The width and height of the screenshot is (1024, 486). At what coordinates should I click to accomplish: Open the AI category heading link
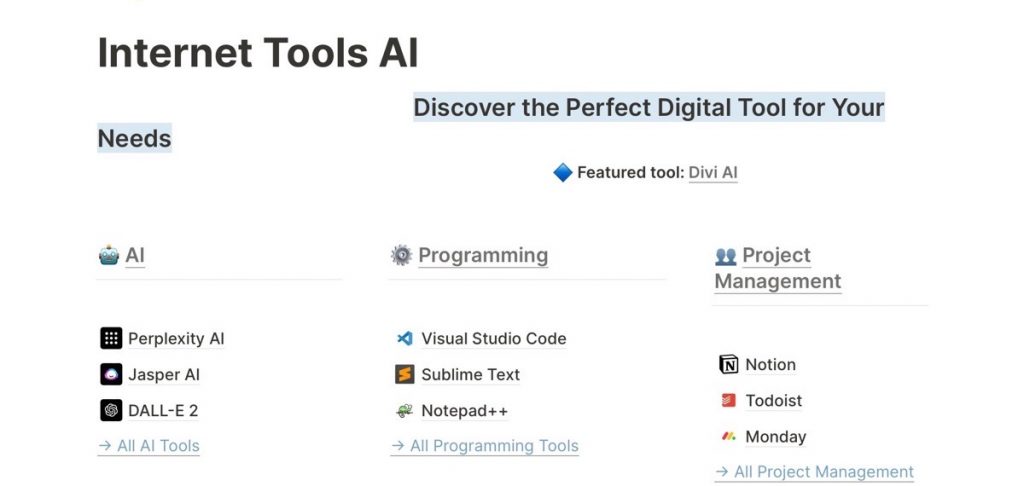135,255
